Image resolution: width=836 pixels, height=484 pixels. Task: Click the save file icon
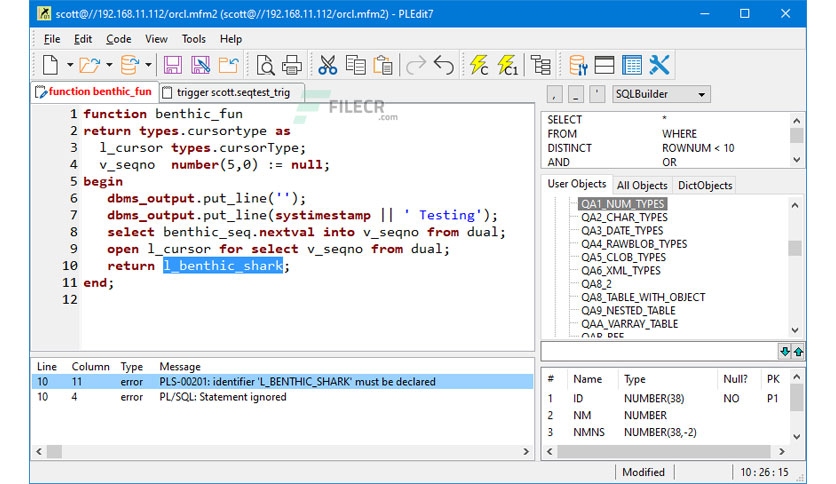(172, 65)
